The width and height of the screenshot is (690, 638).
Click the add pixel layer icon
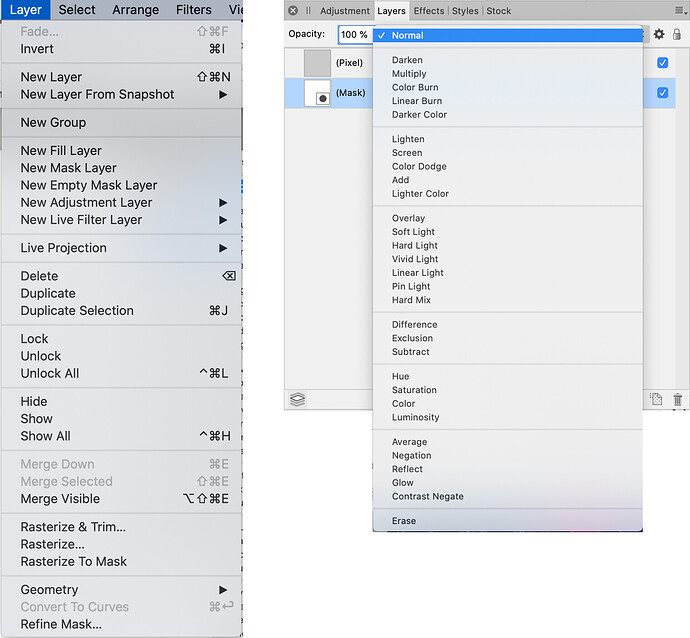tap(656, 399)
